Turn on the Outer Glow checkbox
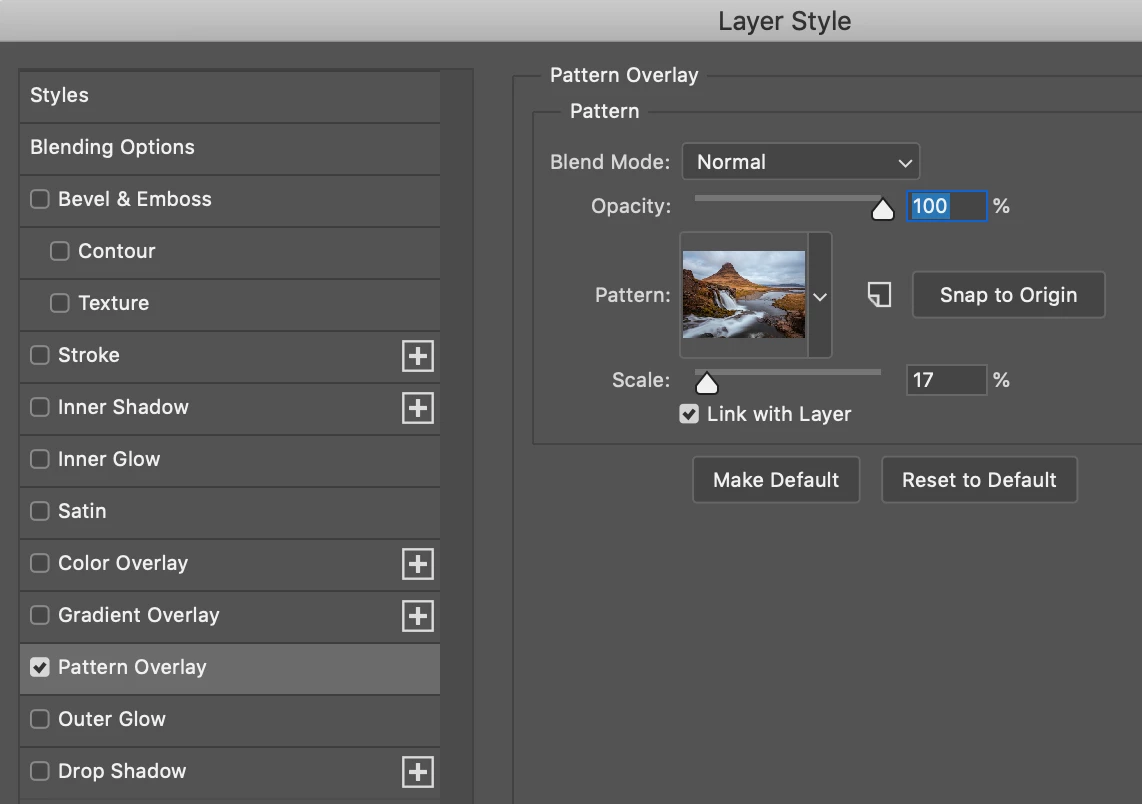Viewport: 1142px width, 804px height. pos(40,719)
